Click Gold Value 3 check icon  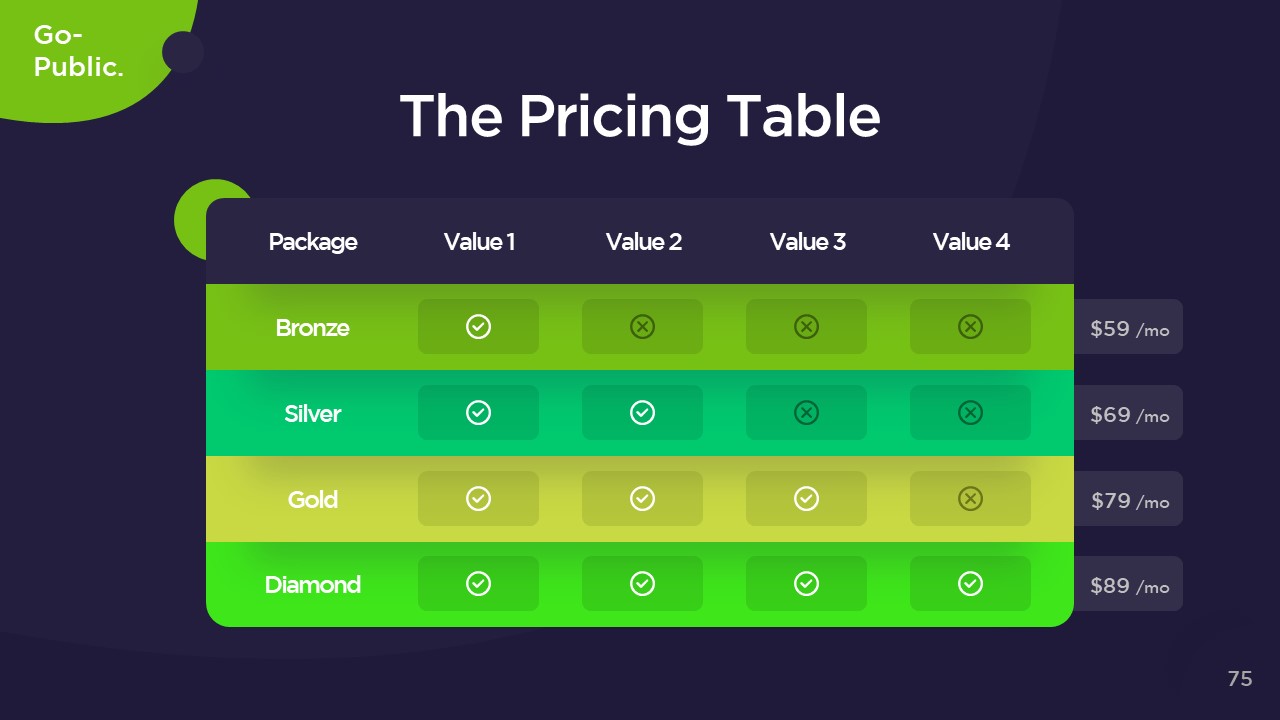click(806, 499)
